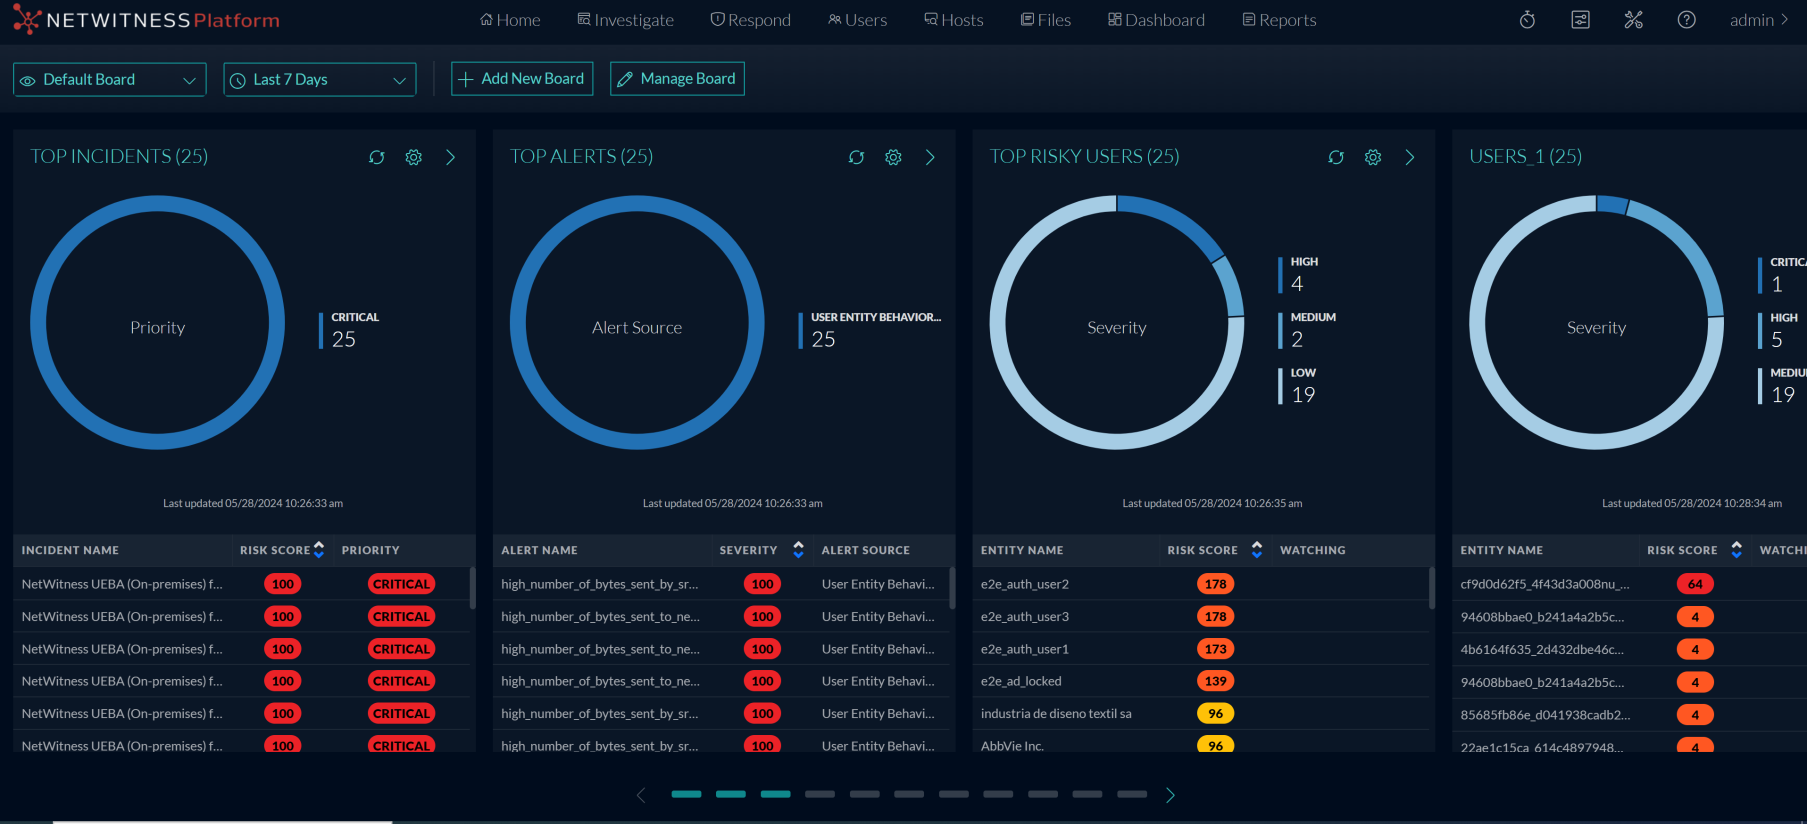Screen dimensions: 1807x824
Task: Open the admin tools wrench icon
Action: click(1633, 20)
